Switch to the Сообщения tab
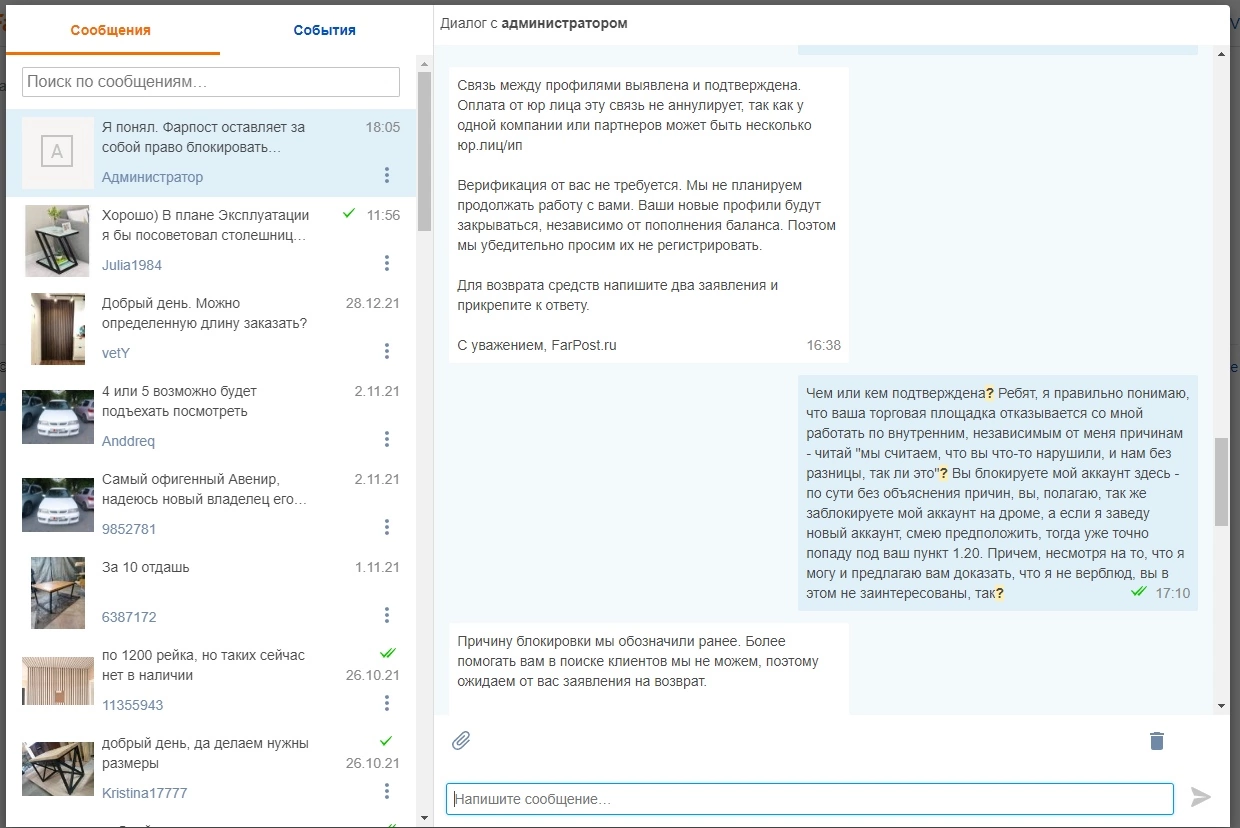The image size is (1240, 828). [111, 30]
